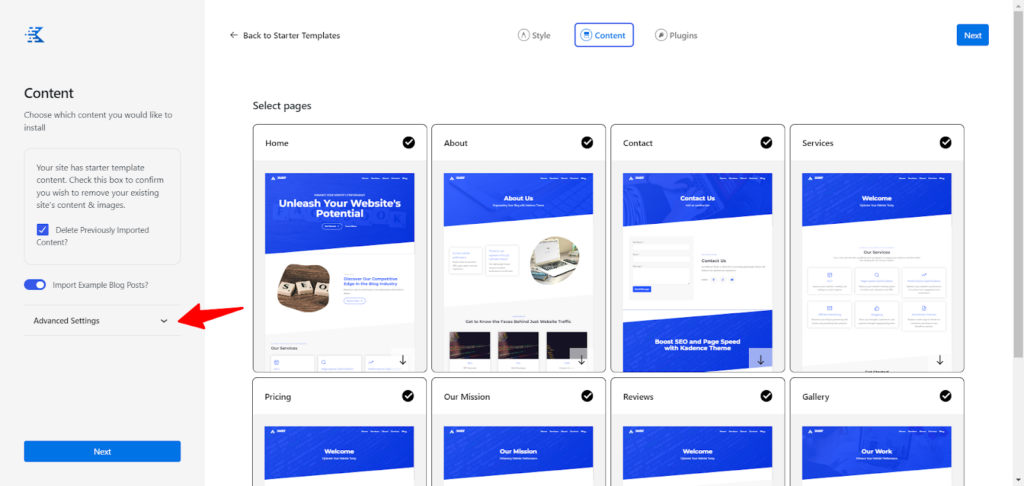
Task: Open the Gallery page preview thumbnail
Action: pyautogui.click(x=876, y=456)
